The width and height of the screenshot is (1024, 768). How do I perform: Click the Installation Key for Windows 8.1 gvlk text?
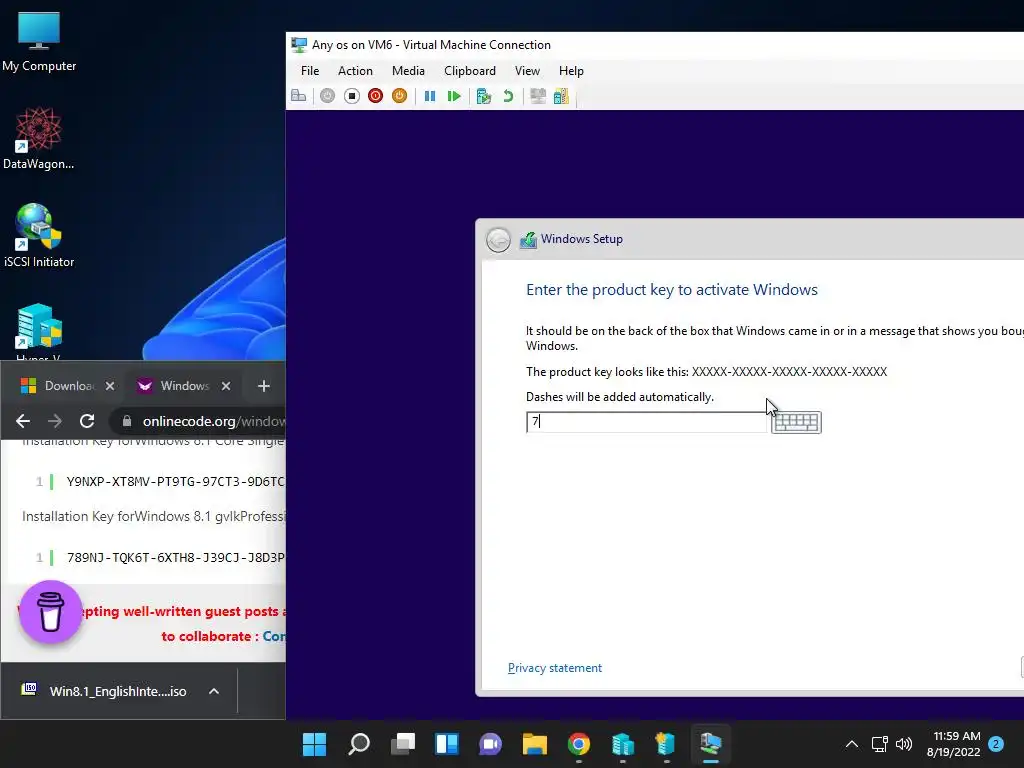153,517
